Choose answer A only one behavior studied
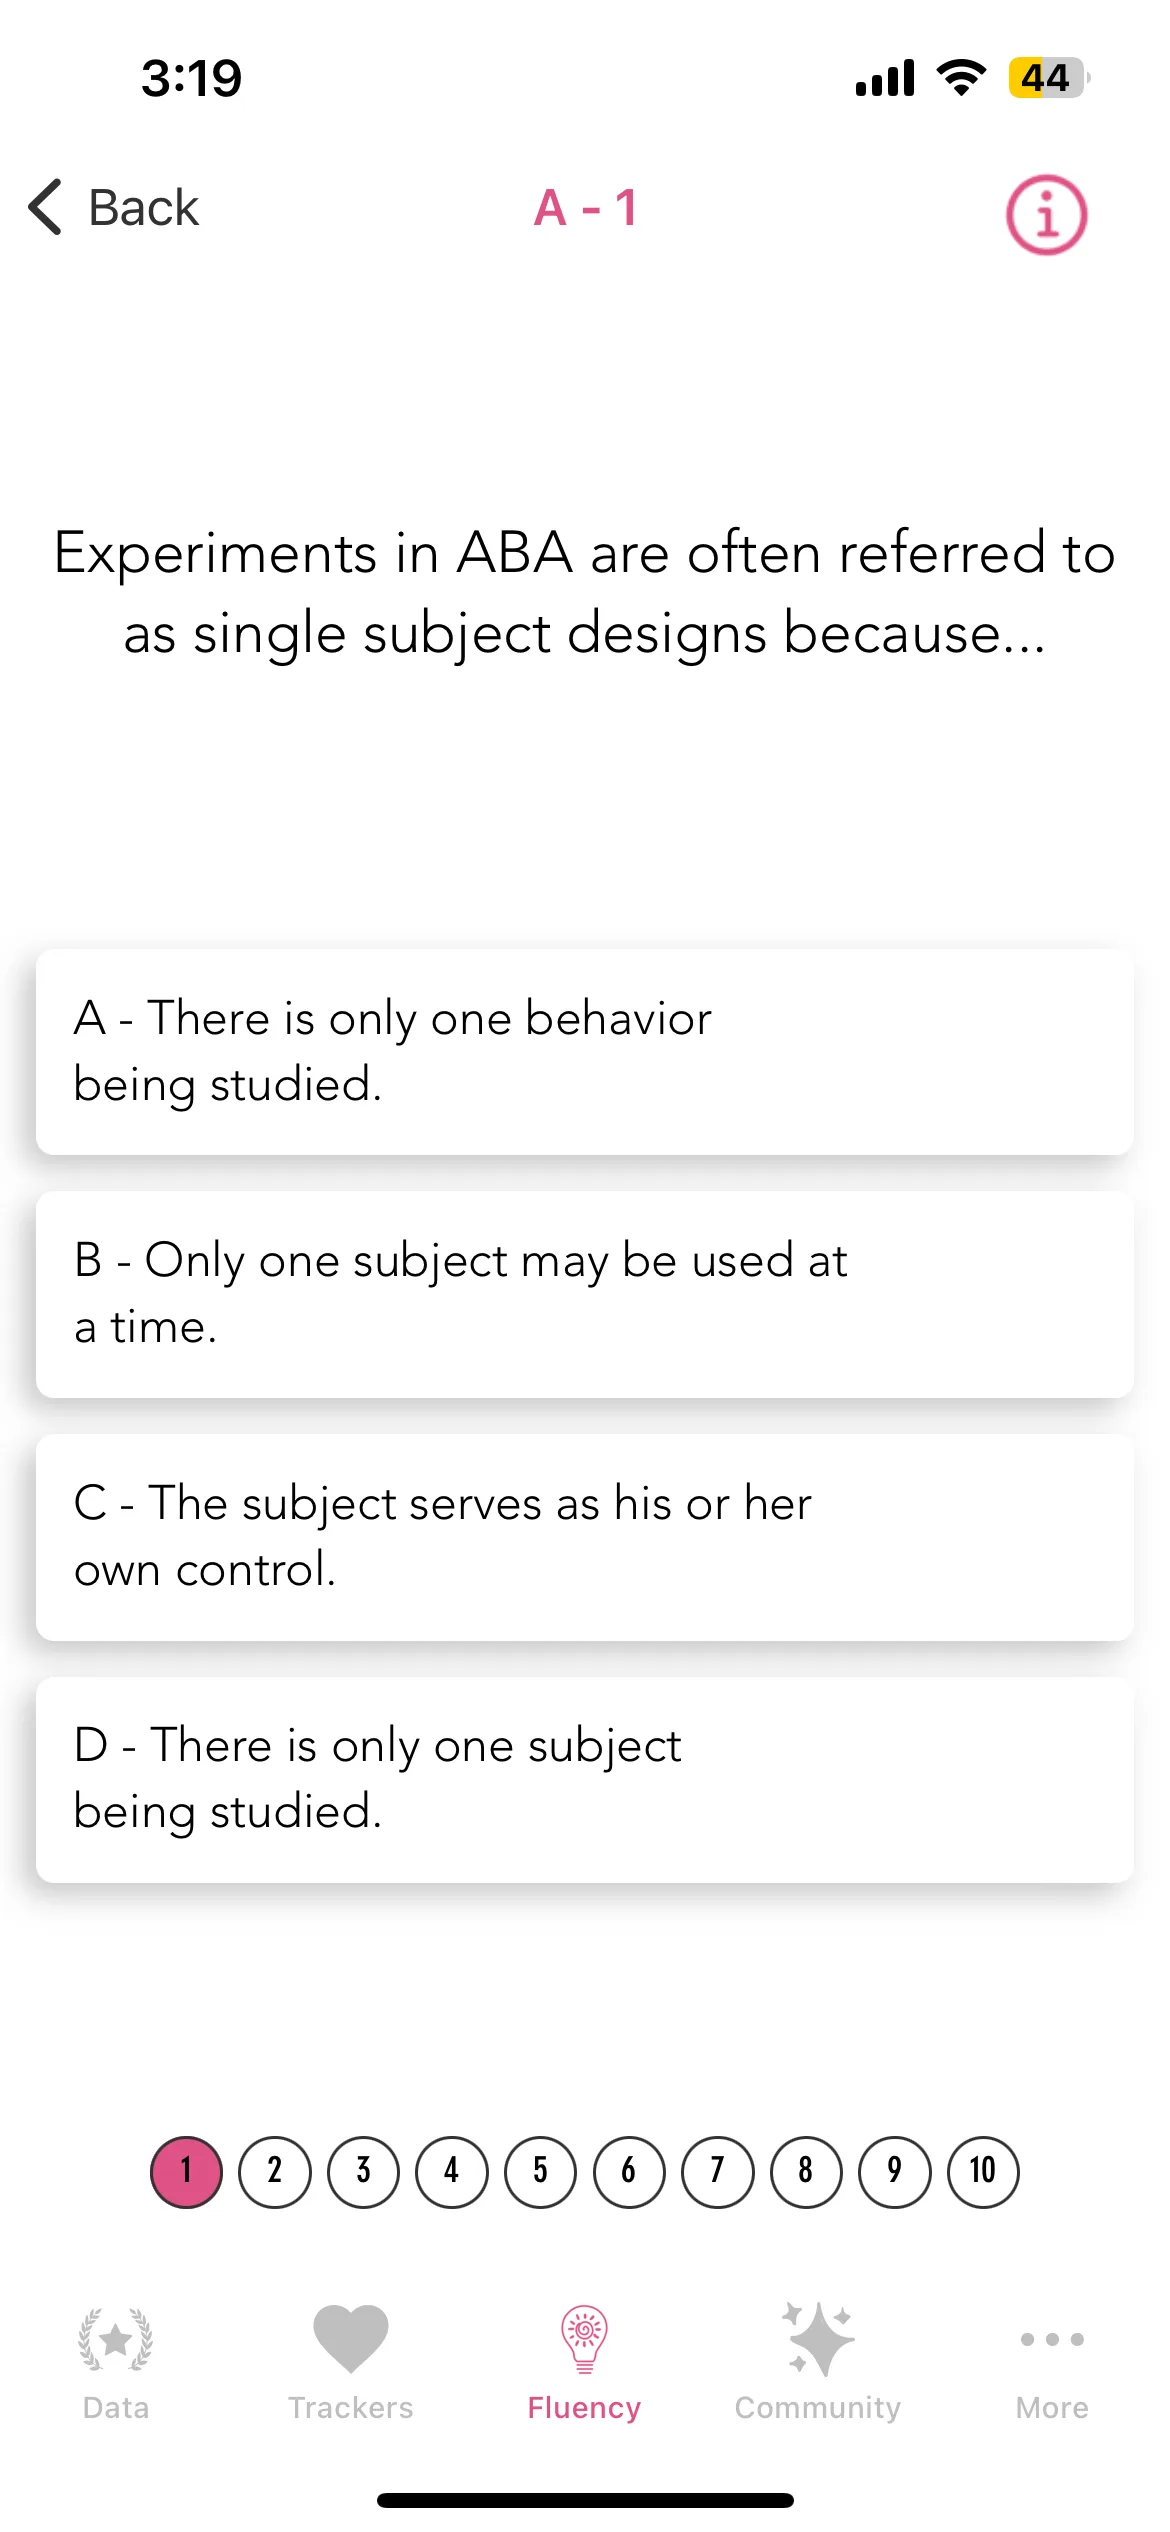This screenshot has height=2532, width=1170. (584, 1052)
